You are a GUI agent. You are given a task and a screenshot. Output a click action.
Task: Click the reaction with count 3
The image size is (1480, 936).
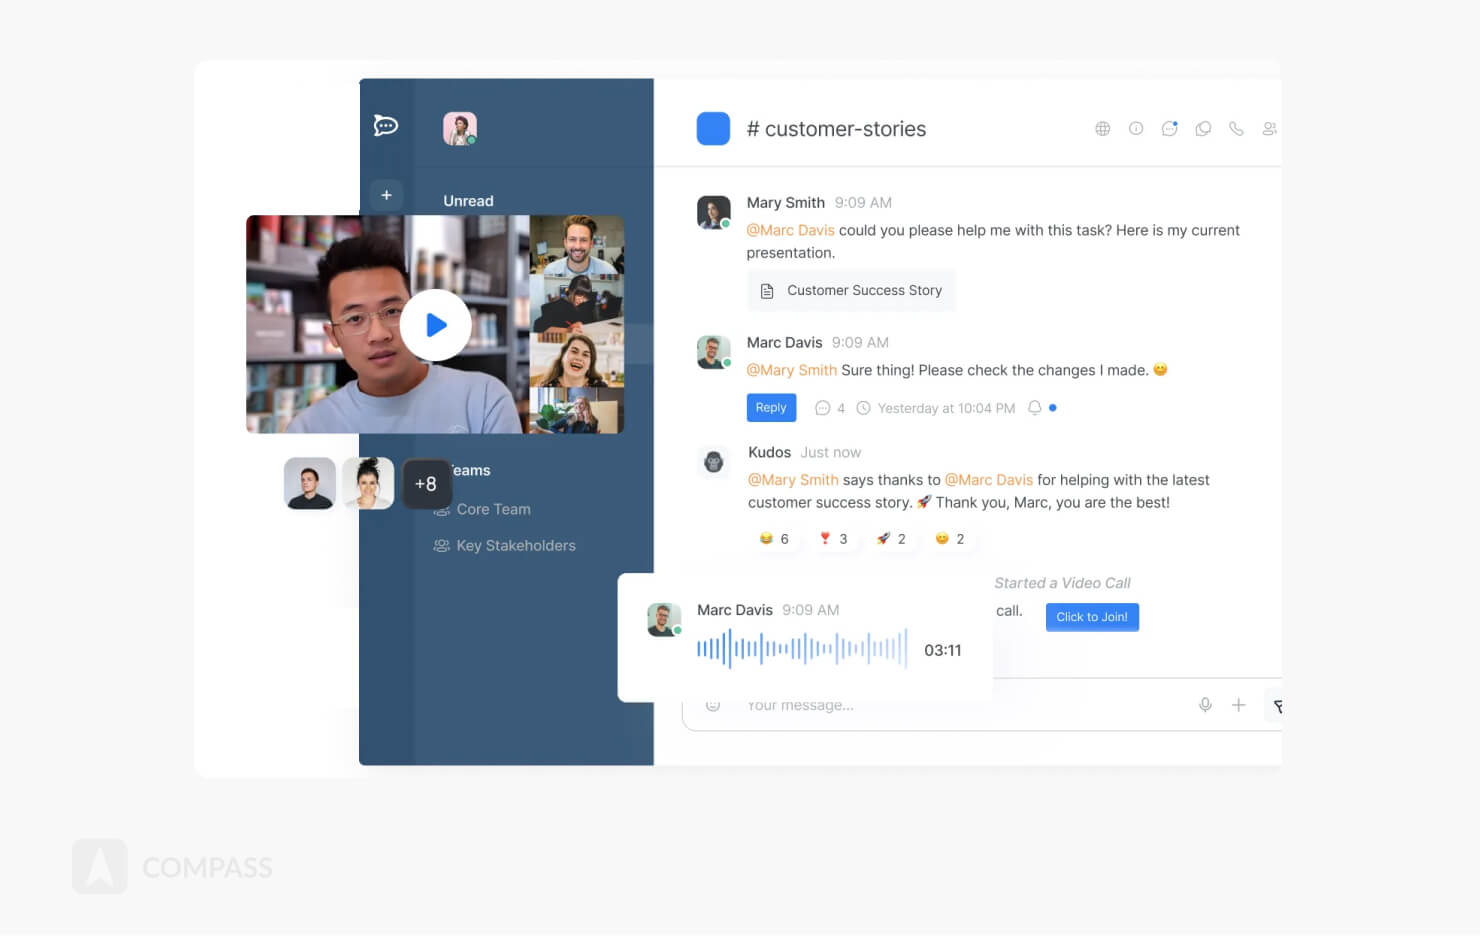pos(833,539)
